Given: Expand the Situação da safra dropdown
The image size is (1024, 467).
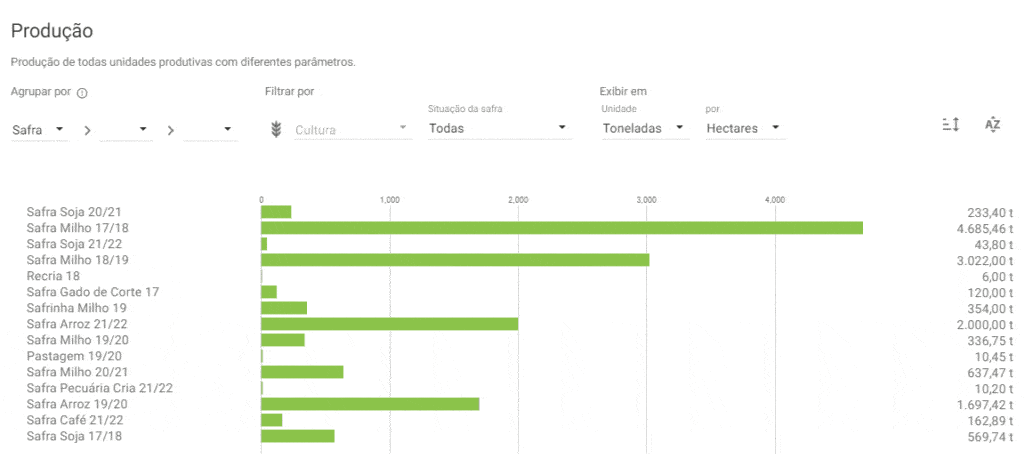Looking at the screenshot, I should (x=498, y=128).
